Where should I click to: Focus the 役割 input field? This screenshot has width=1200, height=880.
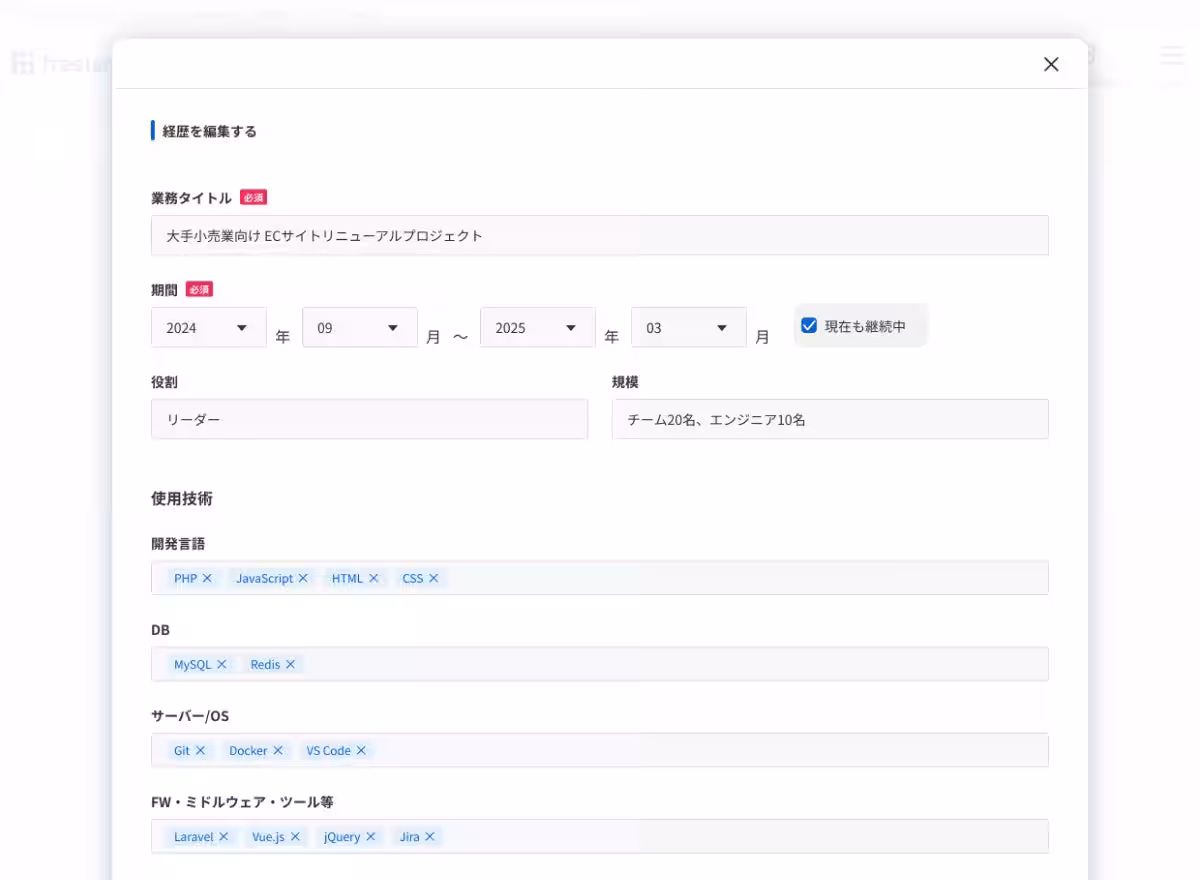point(369,420)
